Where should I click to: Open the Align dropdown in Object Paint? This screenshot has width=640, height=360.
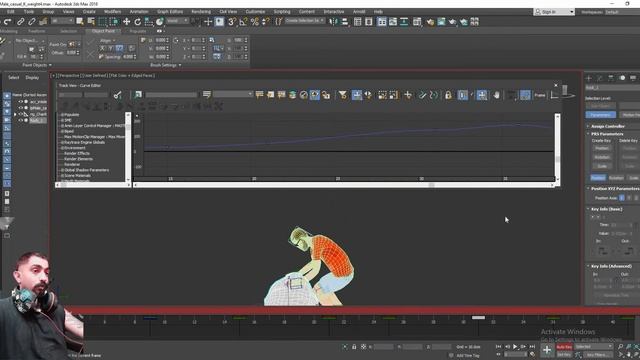tap(108, 41)
